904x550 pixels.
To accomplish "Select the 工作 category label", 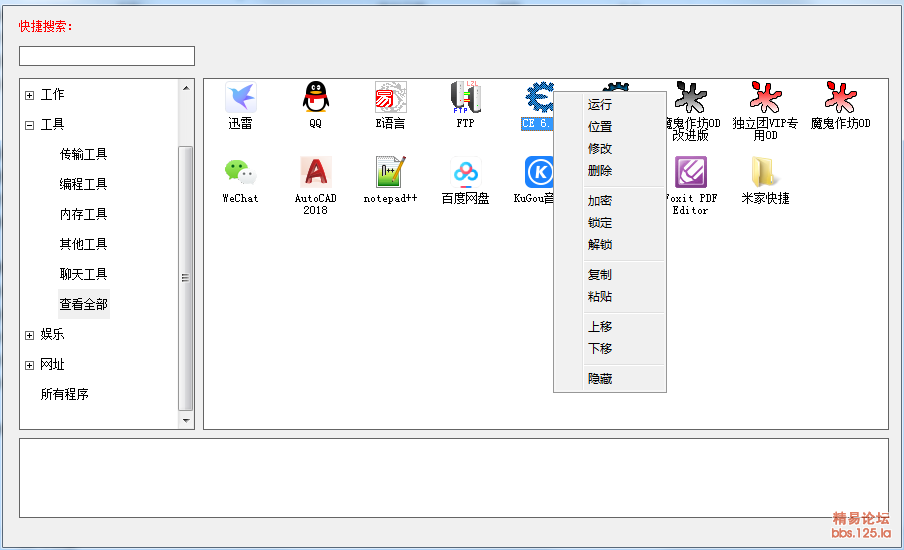I will 52,94.
